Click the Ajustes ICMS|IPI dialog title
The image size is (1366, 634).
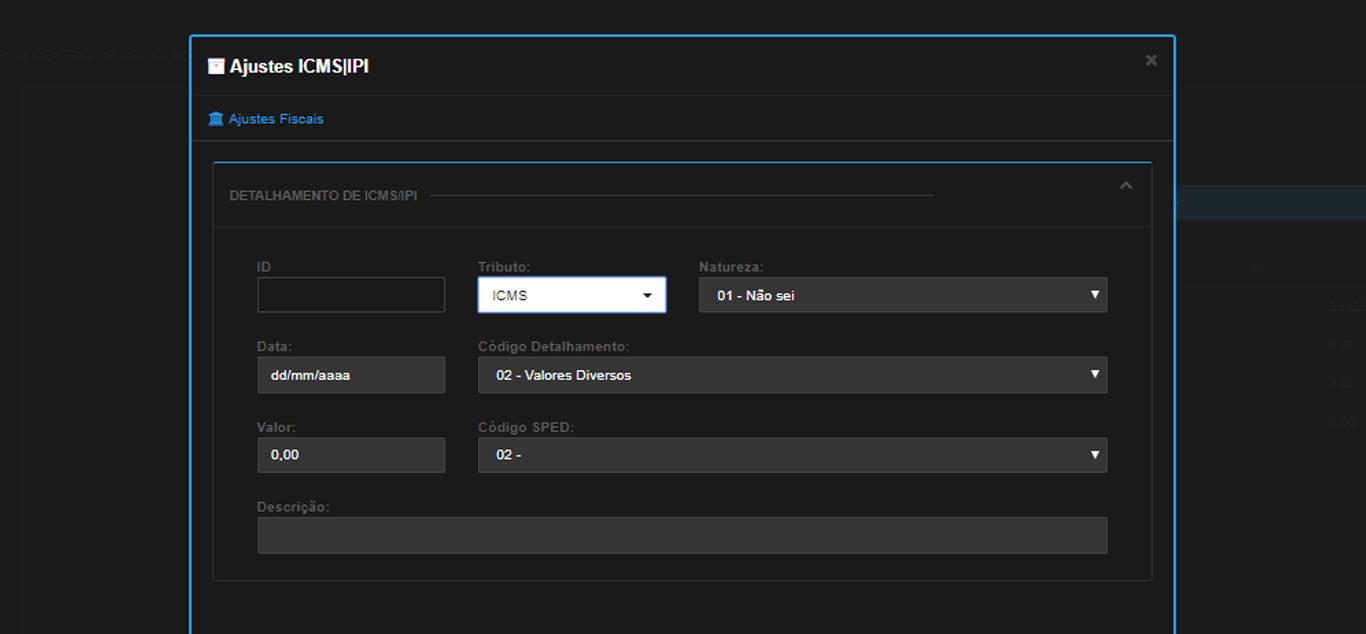(x=299, y=66)
